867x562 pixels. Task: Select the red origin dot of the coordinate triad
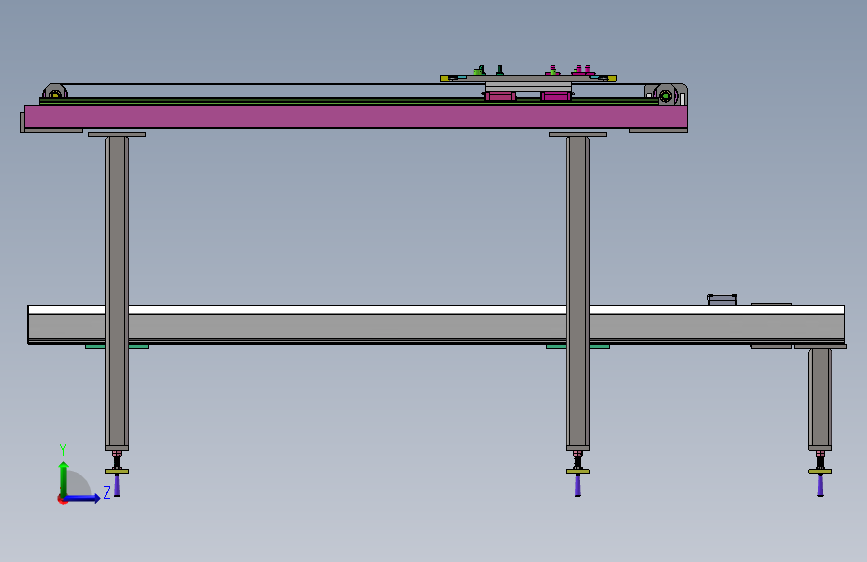point(62,499)
